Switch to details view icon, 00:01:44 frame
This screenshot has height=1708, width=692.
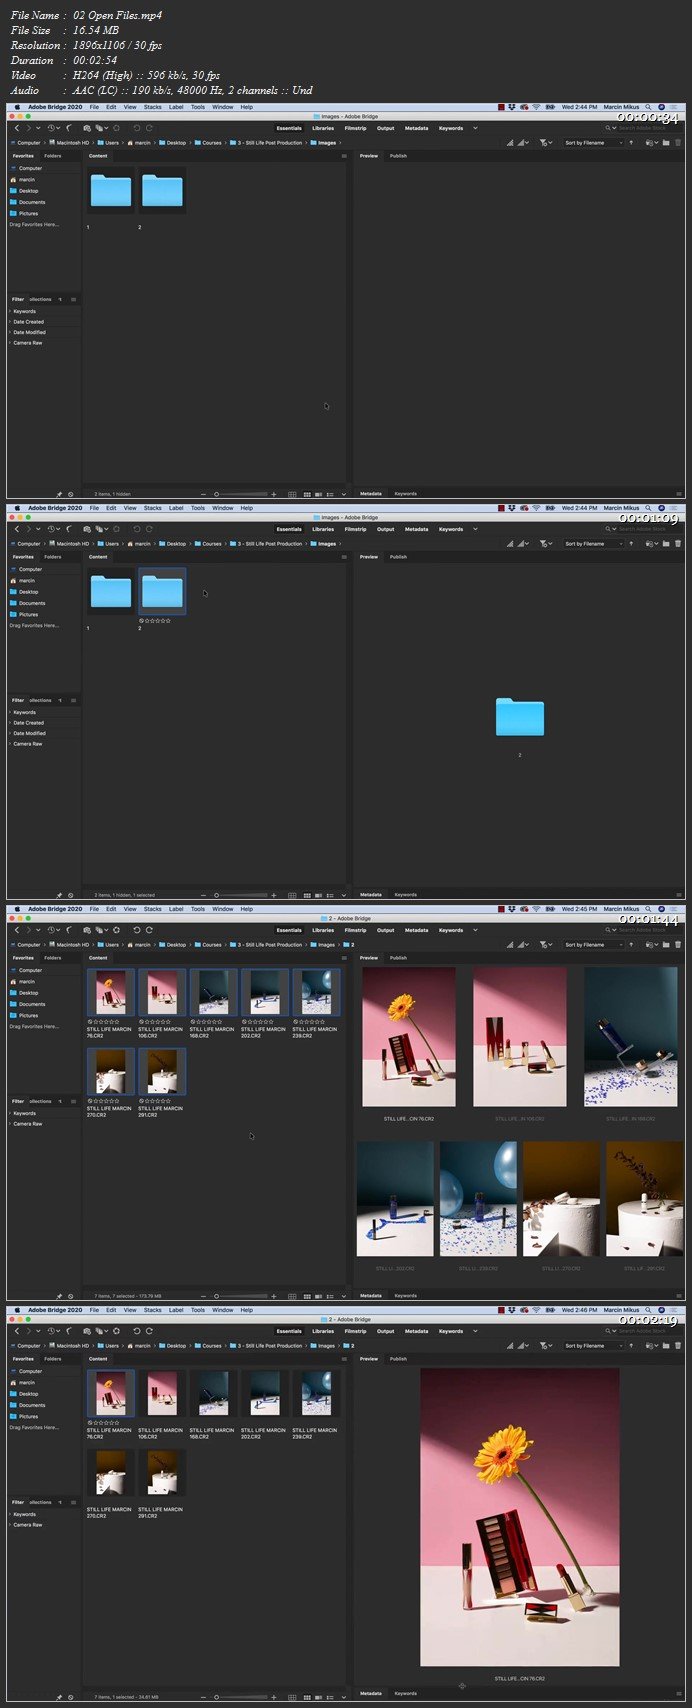tap(318, 1296)
